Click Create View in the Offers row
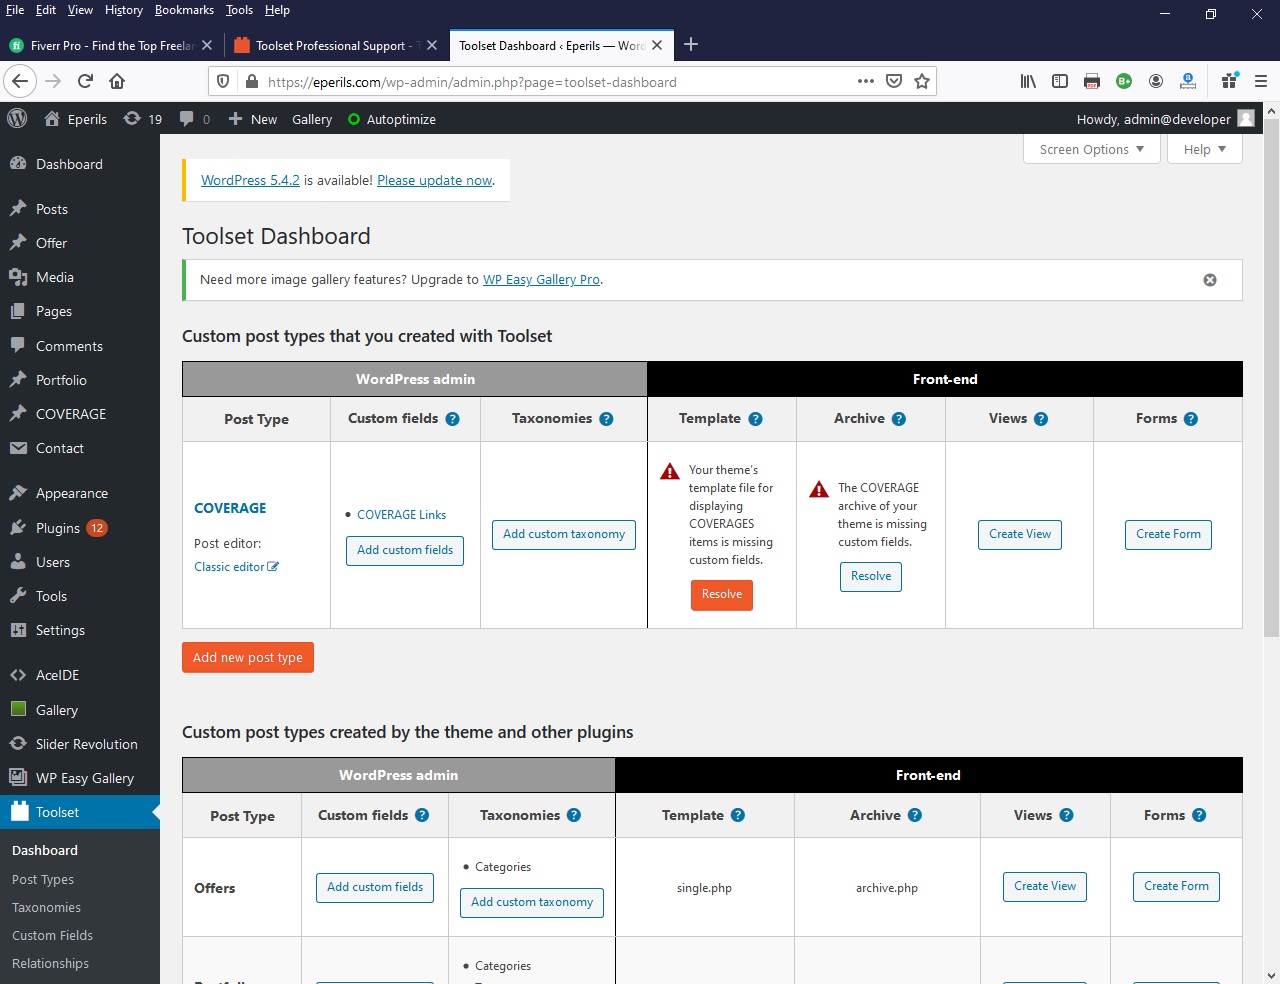The width and height of the screenshot is (1280, 984). pyautogui.click(x=1045, y=887)
